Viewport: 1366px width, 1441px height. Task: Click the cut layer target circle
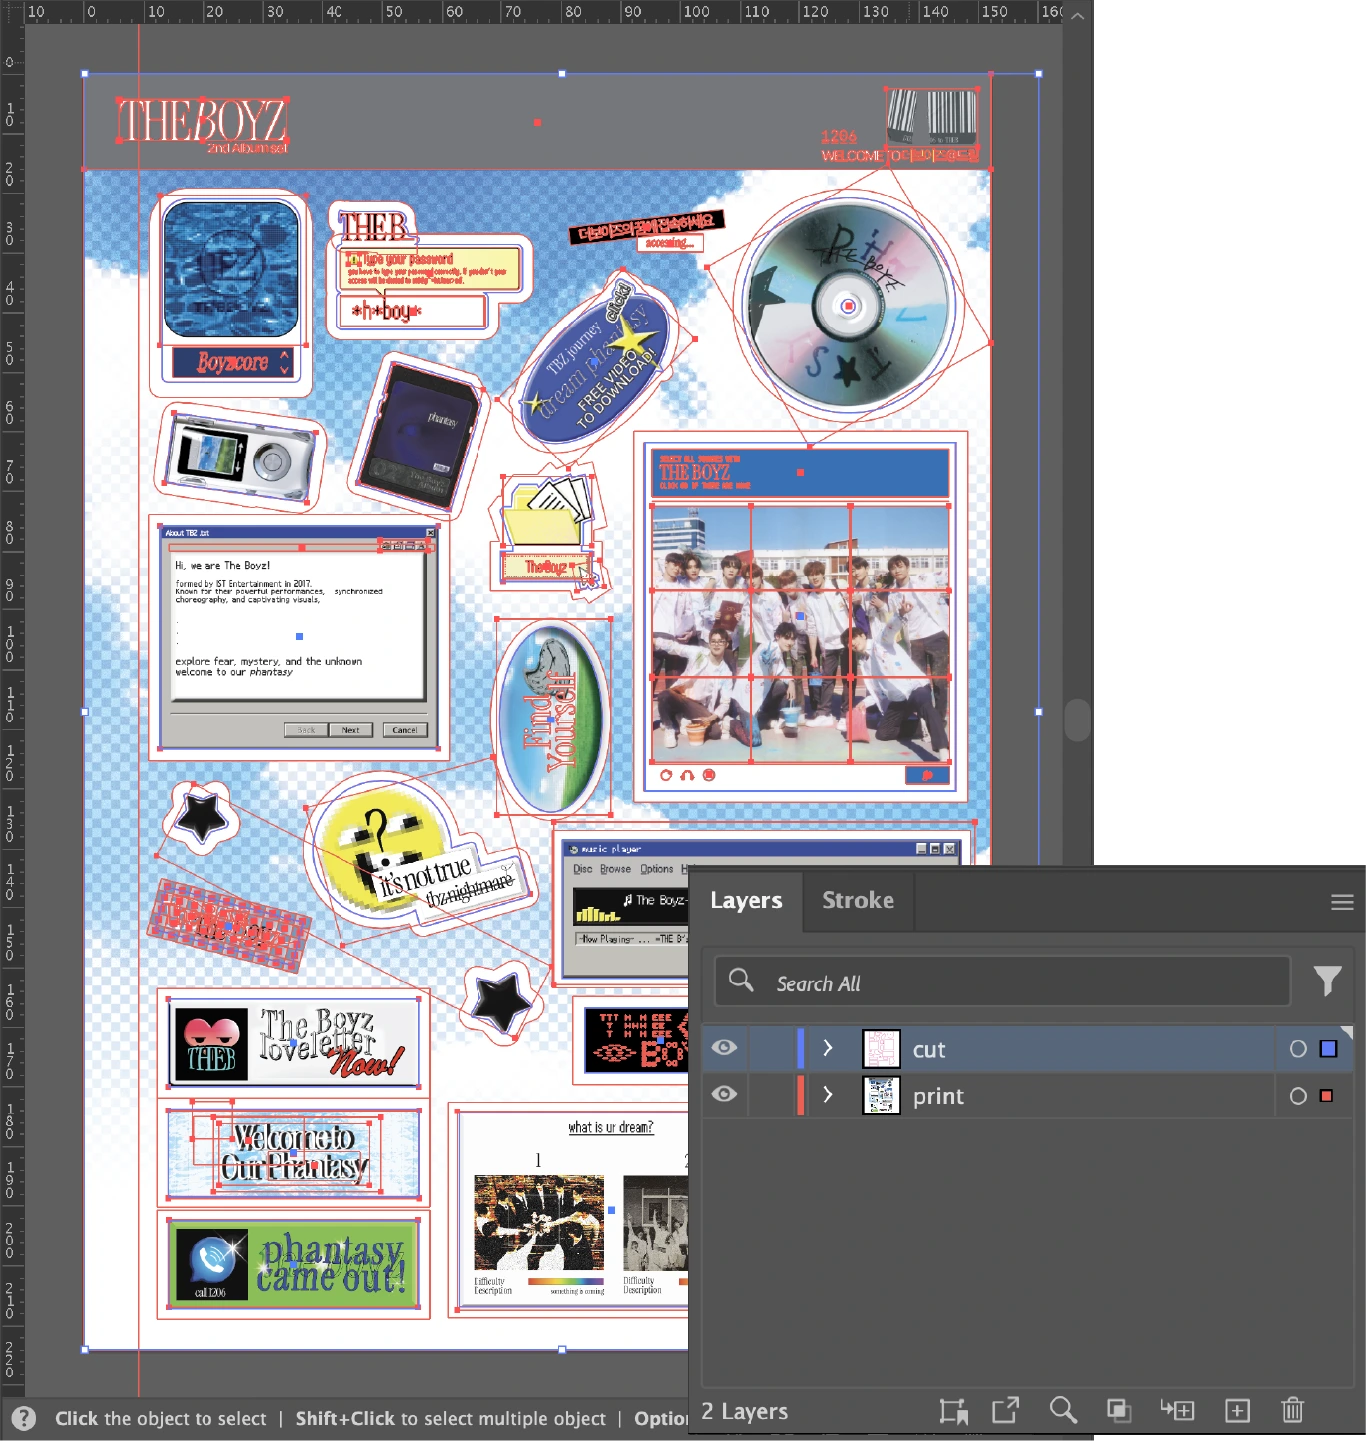click(x=1298, y=1049)
